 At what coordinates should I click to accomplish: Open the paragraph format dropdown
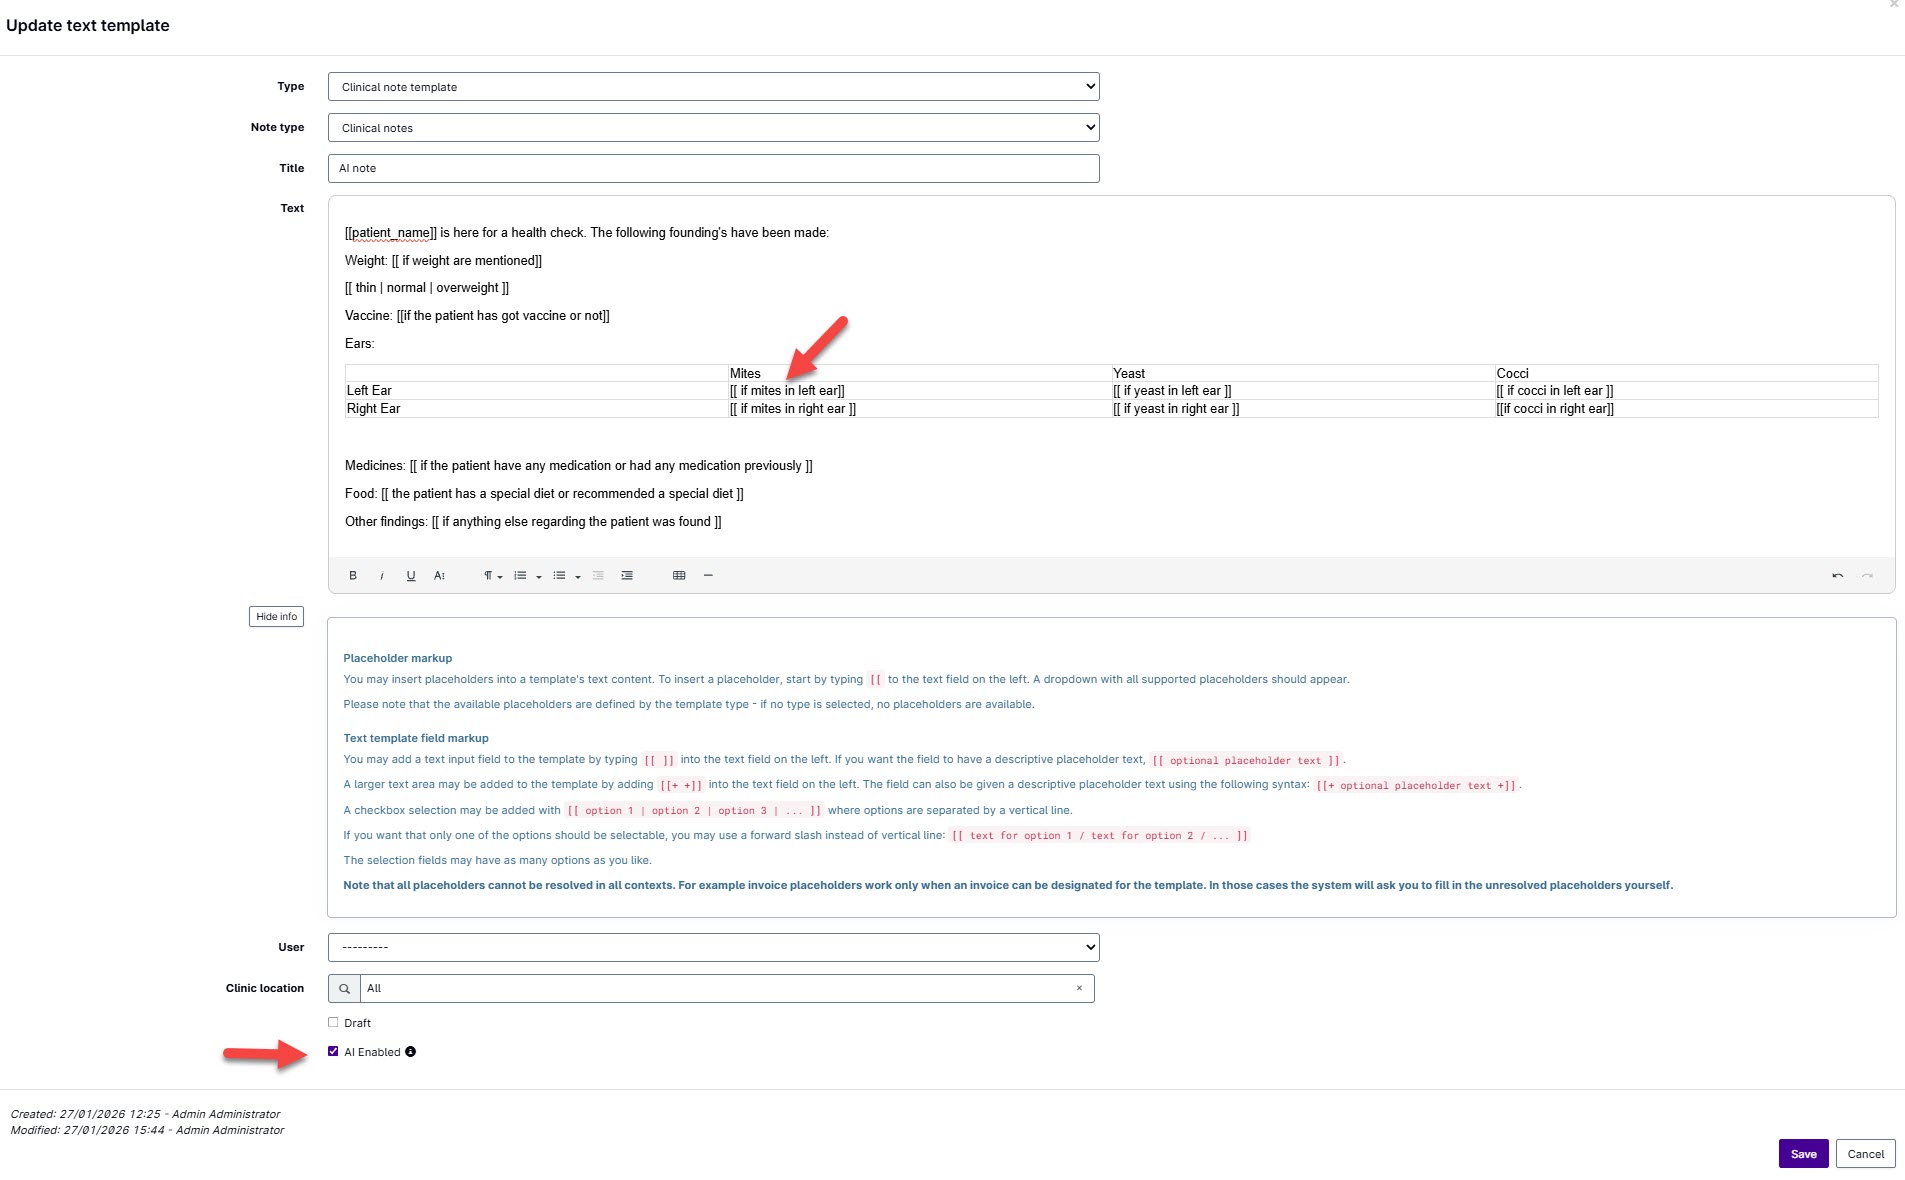click(492, 576)
